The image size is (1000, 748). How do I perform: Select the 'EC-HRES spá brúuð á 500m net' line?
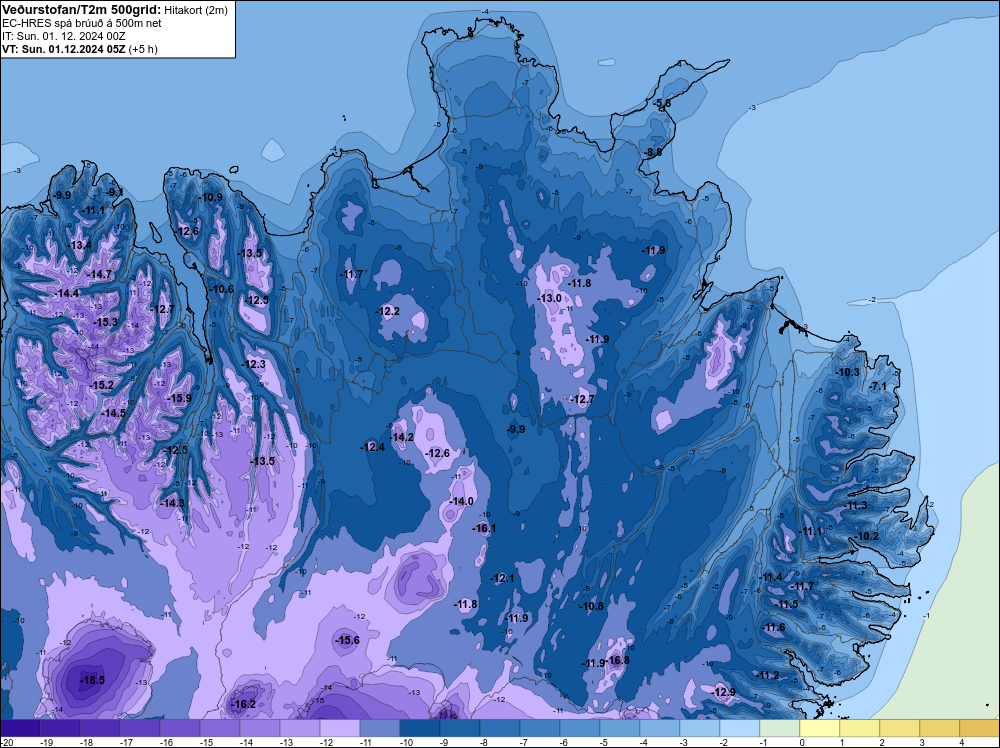[82, 23]
